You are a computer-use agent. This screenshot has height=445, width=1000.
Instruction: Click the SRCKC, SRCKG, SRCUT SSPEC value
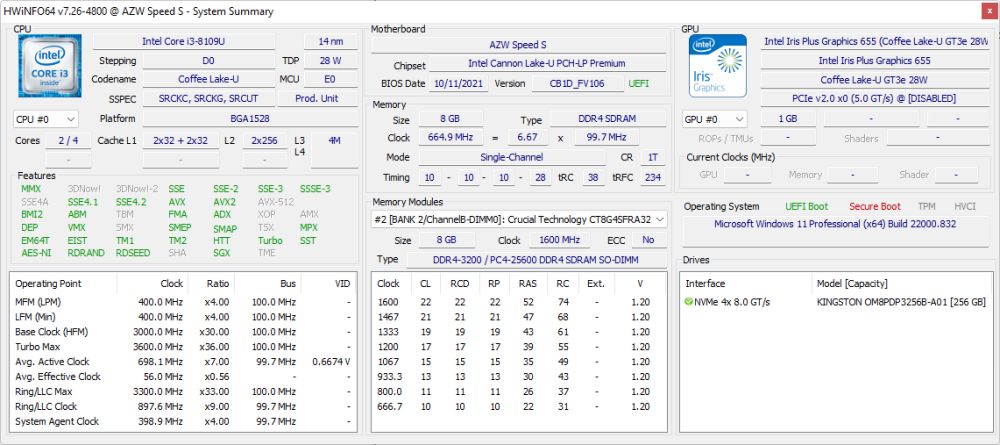click(x=209, y=98)
